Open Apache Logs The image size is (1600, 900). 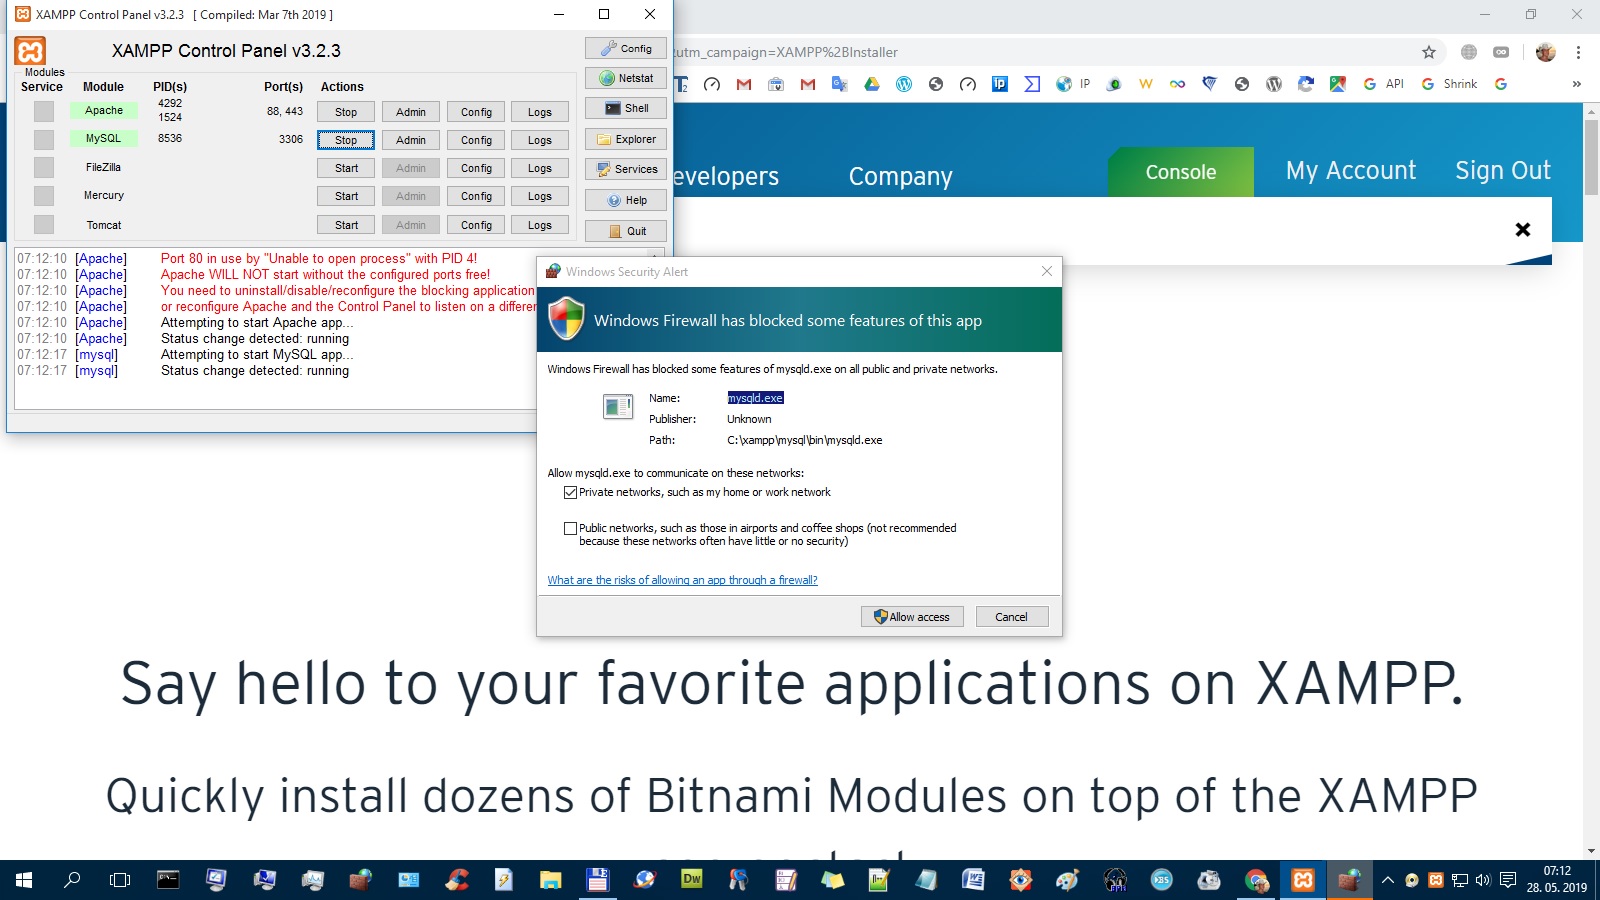(540, 112)
